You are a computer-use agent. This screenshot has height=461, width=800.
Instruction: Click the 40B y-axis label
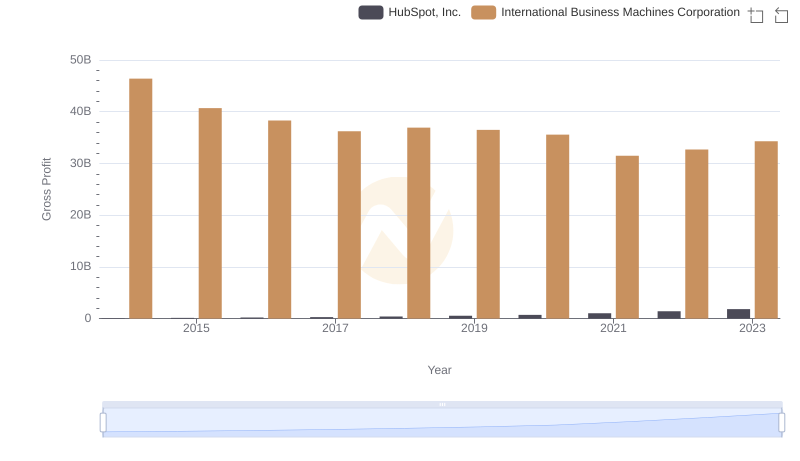81,112
